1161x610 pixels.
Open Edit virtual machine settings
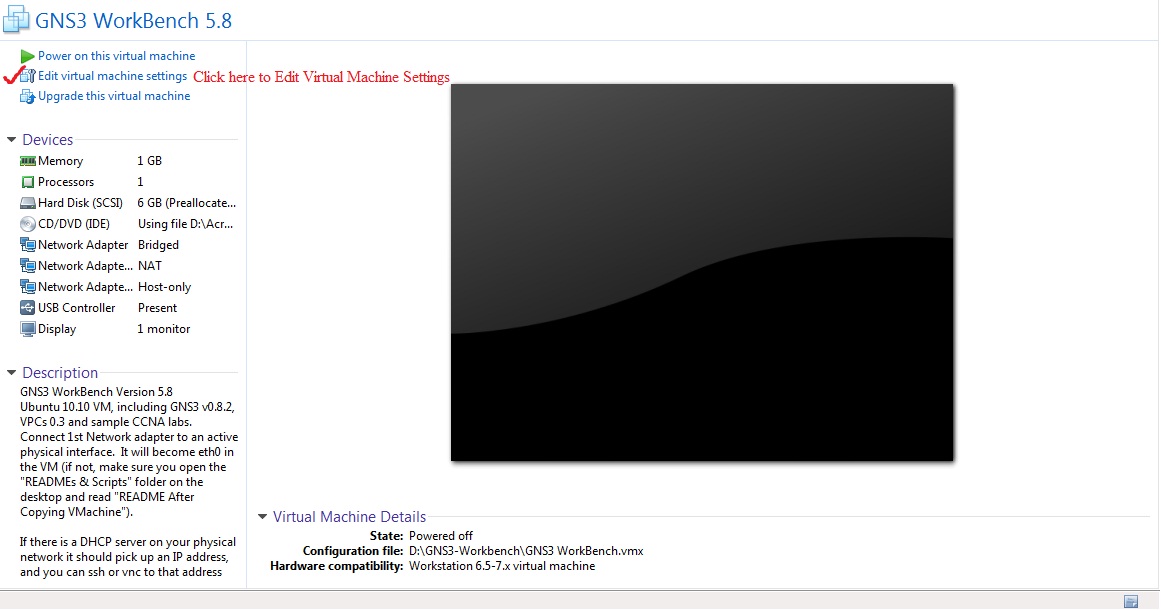click(x=112, y=76)
